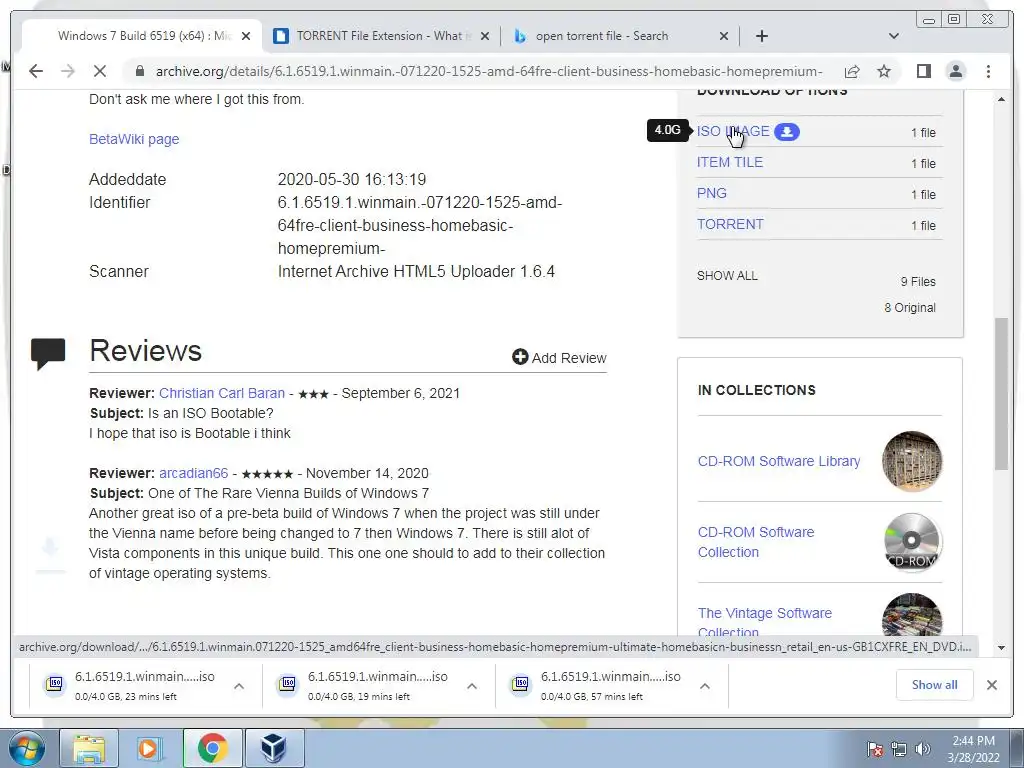Close the open torrent file tab
This screenshot has height=768, width=1024.
724,36
